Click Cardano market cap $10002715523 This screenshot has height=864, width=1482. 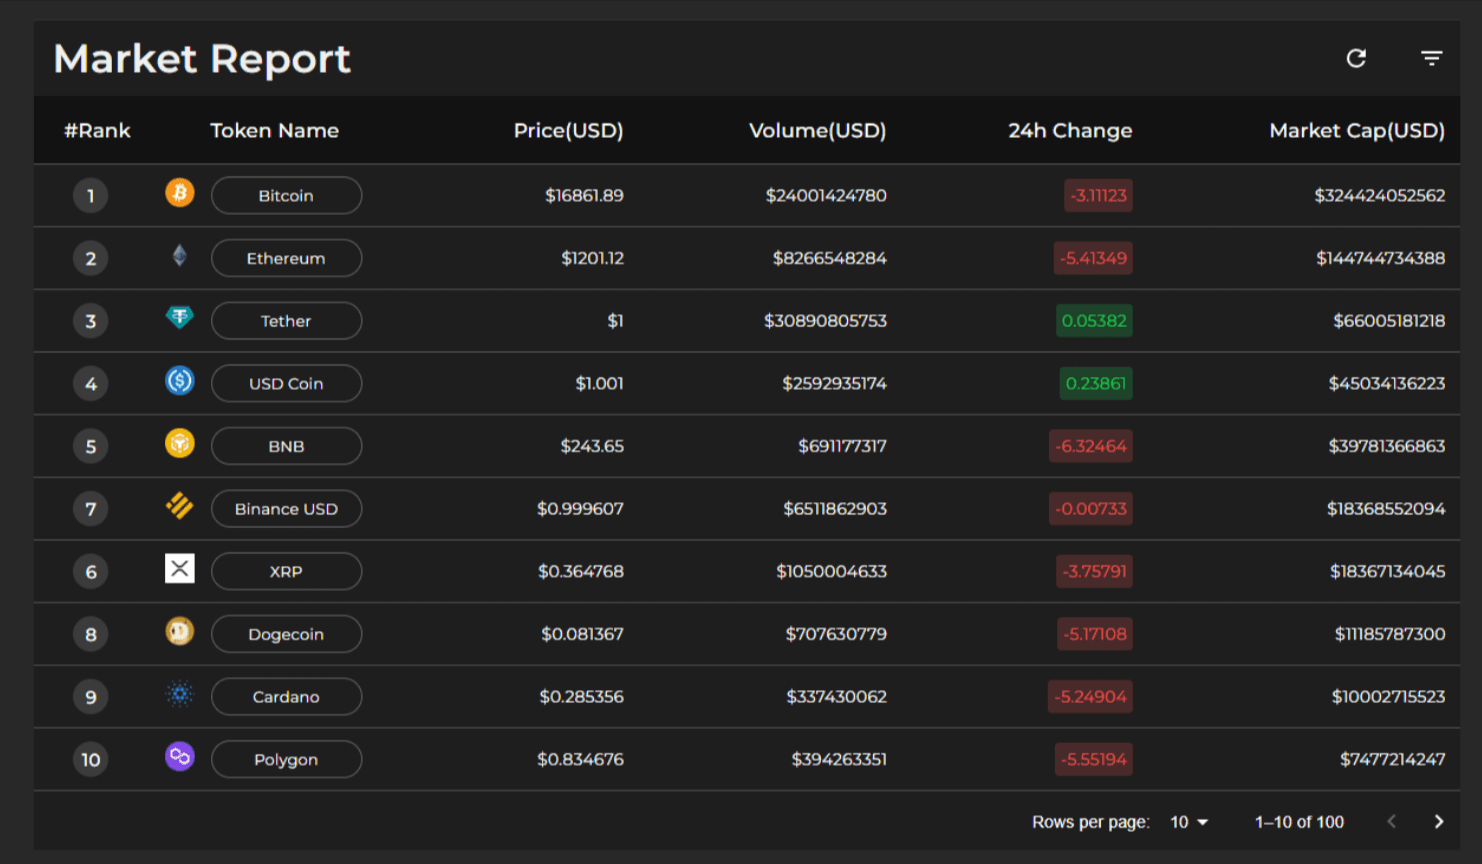tap(1388, 697)
